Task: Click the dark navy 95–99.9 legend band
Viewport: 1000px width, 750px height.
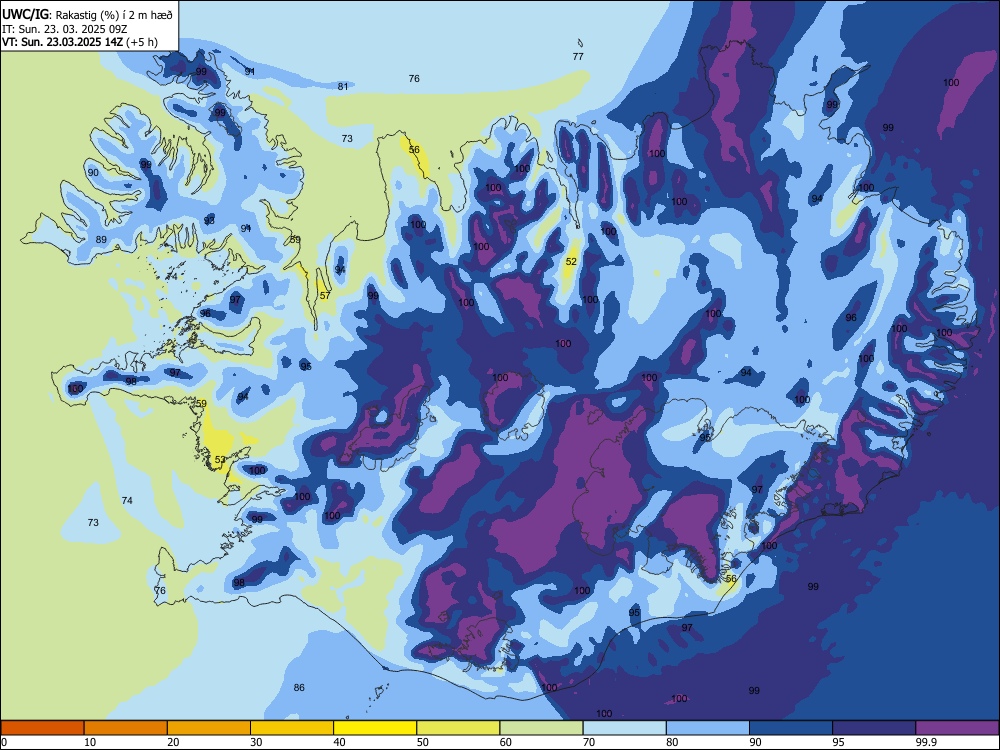Action: (874, 728)
